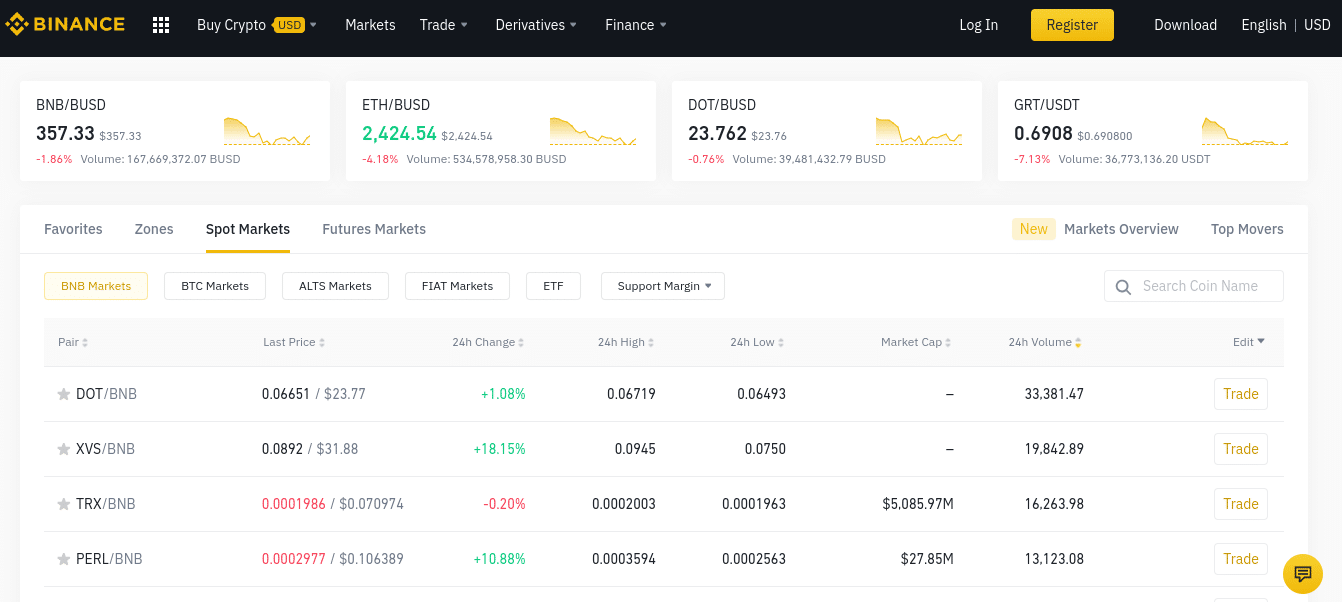Click the Binance logo

pos(66,23)
